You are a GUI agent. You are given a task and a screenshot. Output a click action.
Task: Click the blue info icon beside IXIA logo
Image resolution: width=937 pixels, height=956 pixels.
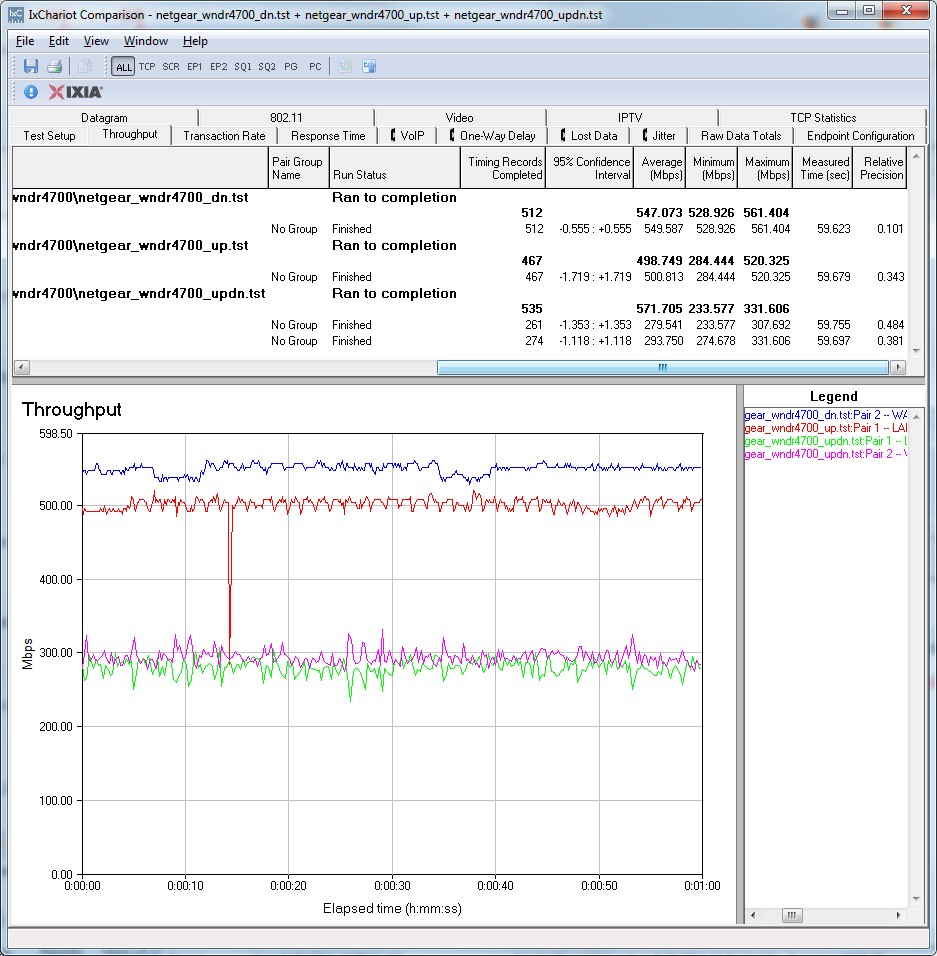pyautogui.click(x=30, y=92)
